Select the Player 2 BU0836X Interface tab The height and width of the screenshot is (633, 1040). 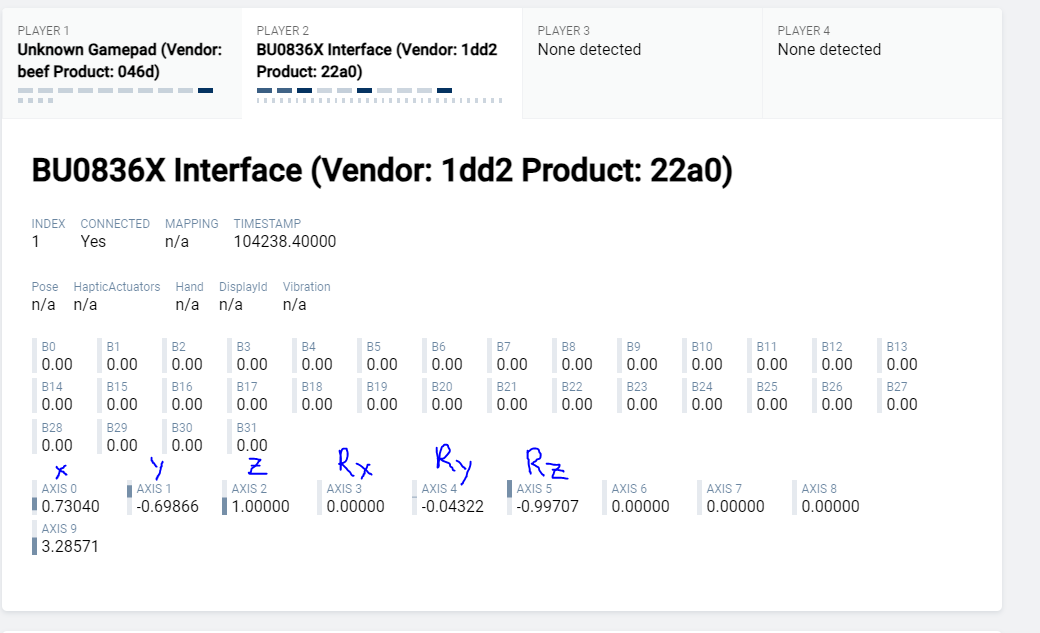380,60
